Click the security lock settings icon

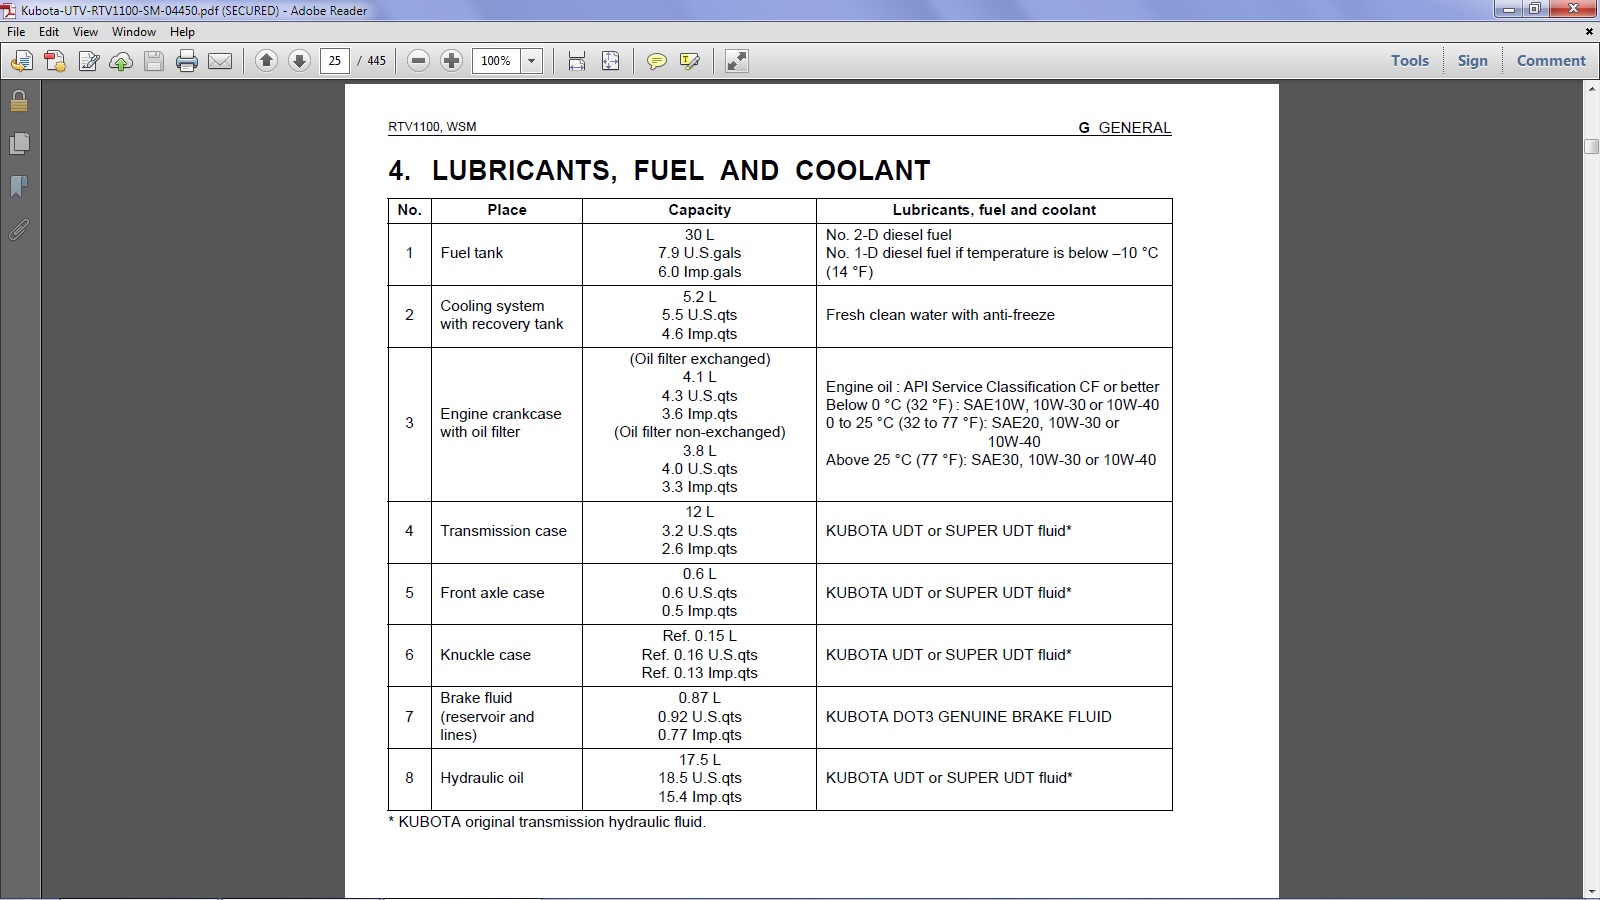point(19,101)
